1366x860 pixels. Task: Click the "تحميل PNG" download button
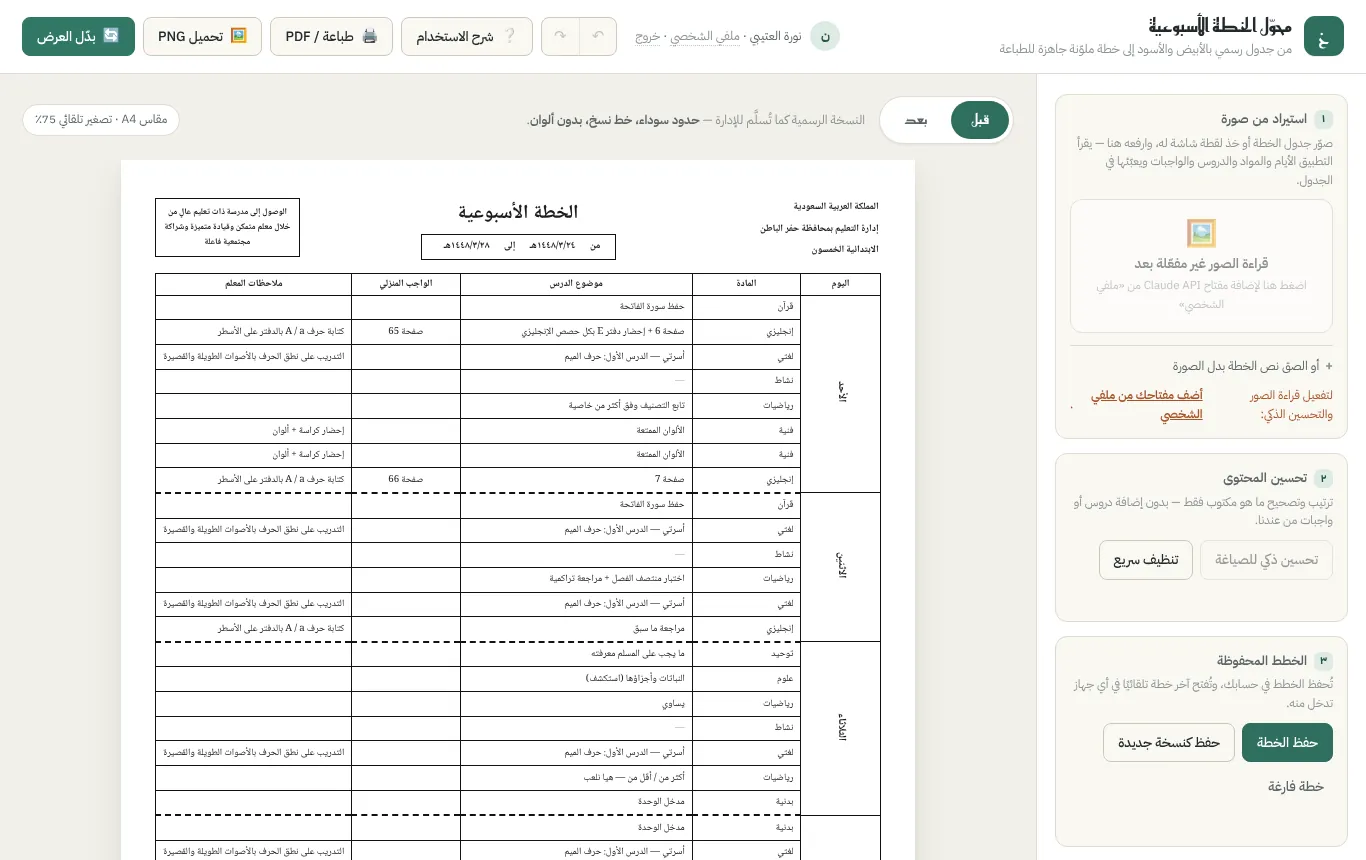(x=203, y=36)
